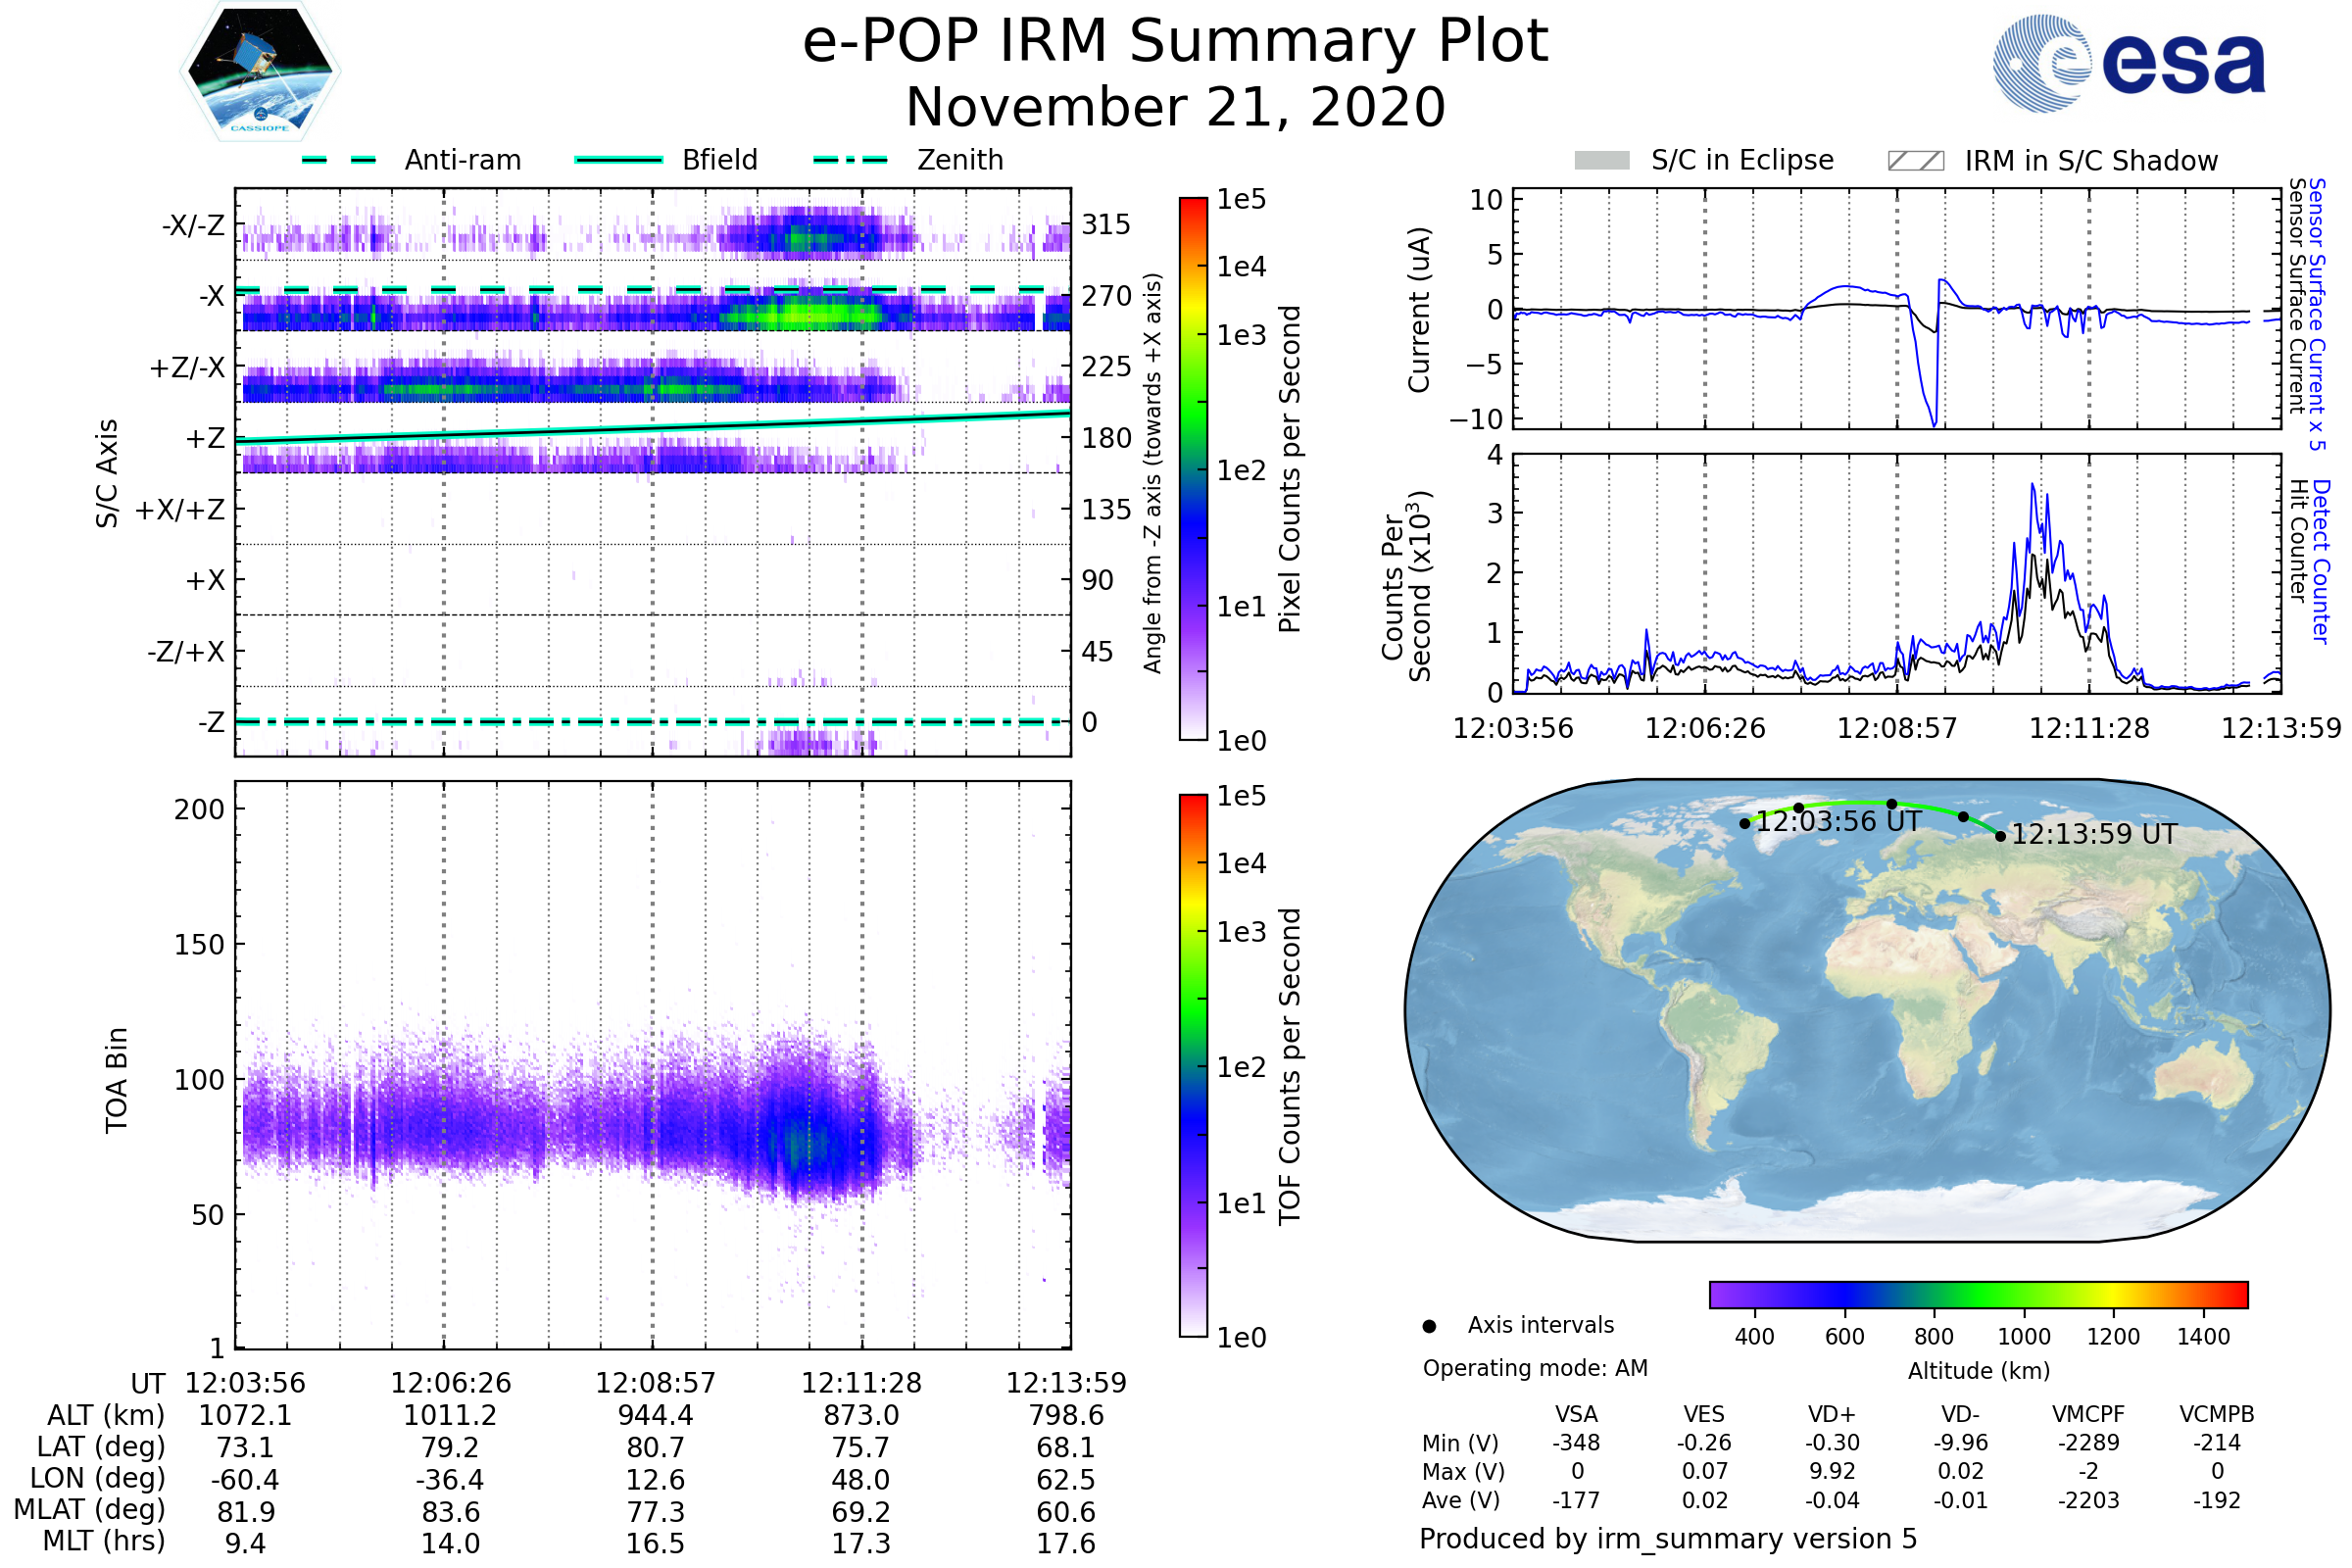The width and height of the screenshot is (2352, 1568).
Task: Click the 12:08:57 label under TOA plot
Action: 655,1383
